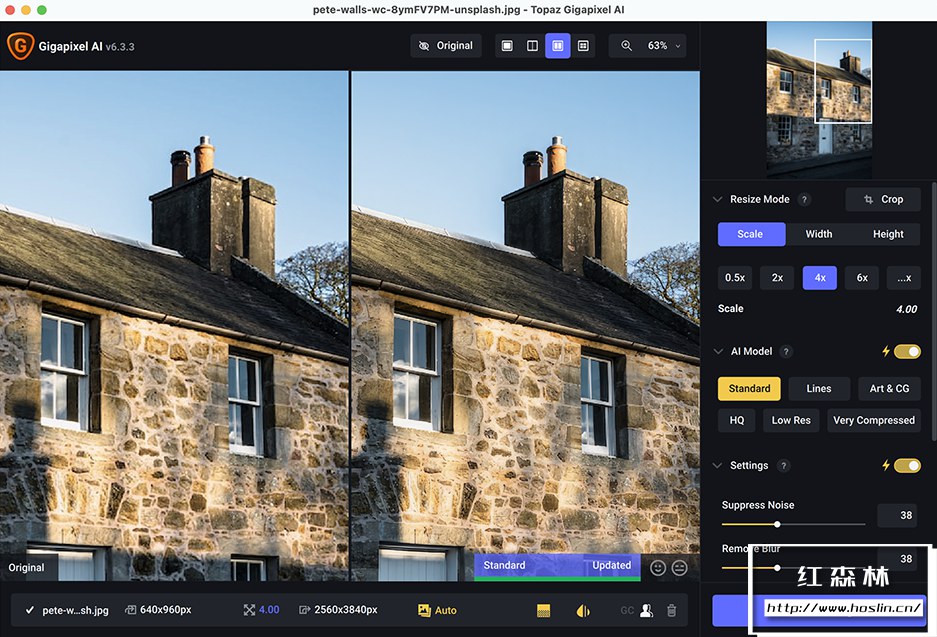Click the neutral face rating icon
The image size is (937, 637).
680,567
